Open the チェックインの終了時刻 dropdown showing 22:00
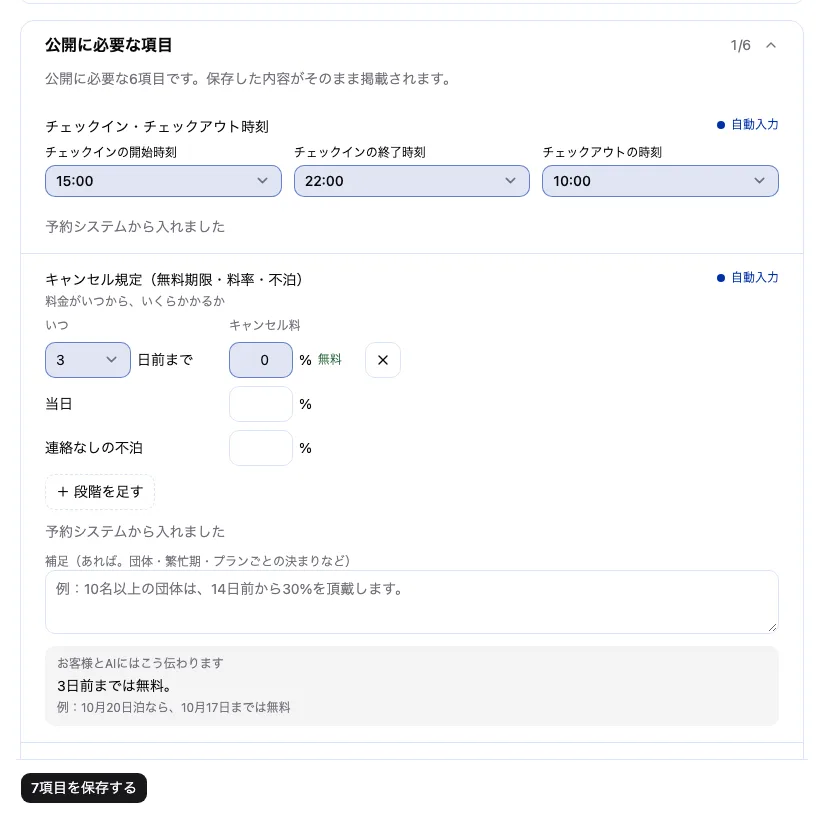824x816 pixels. point(411,181)
